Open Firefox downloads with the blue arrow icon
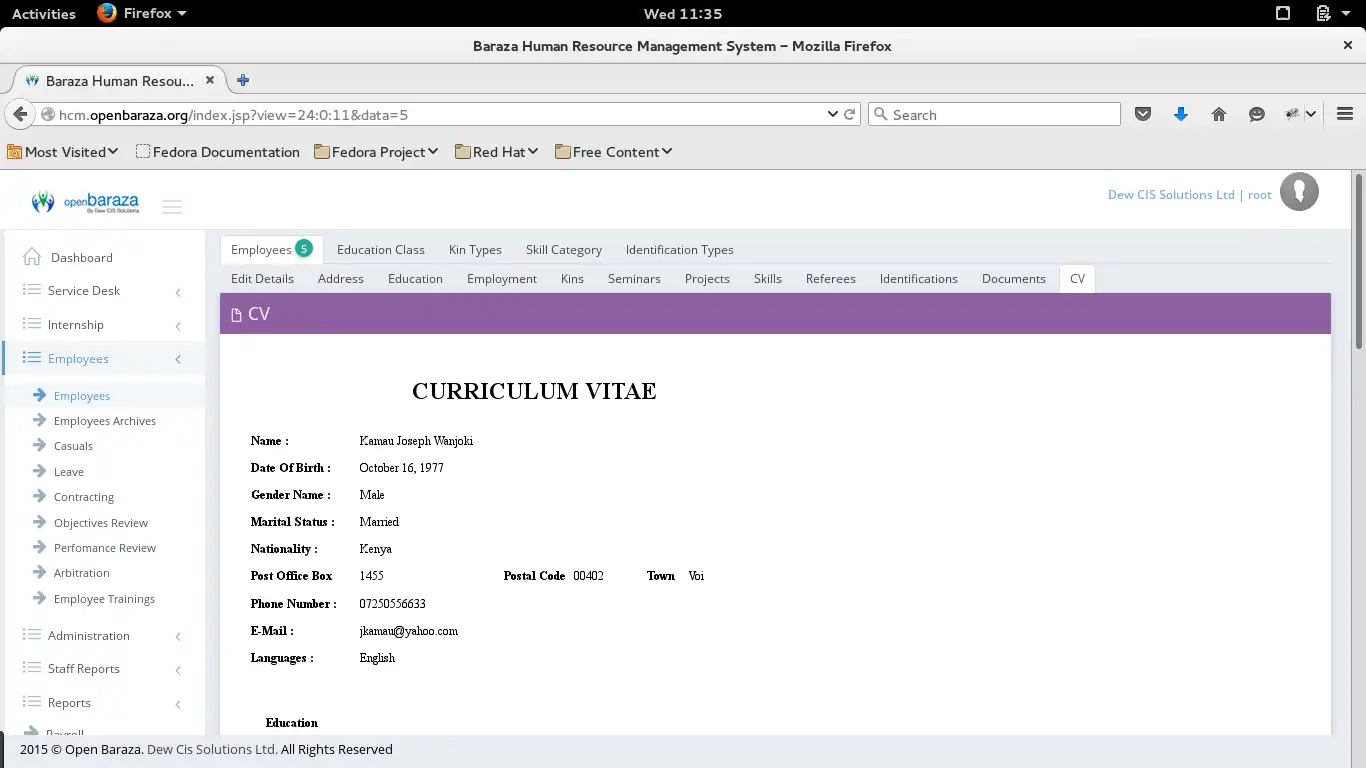The width and height of the screenshot is (1366, 768). coord(1181,114)
